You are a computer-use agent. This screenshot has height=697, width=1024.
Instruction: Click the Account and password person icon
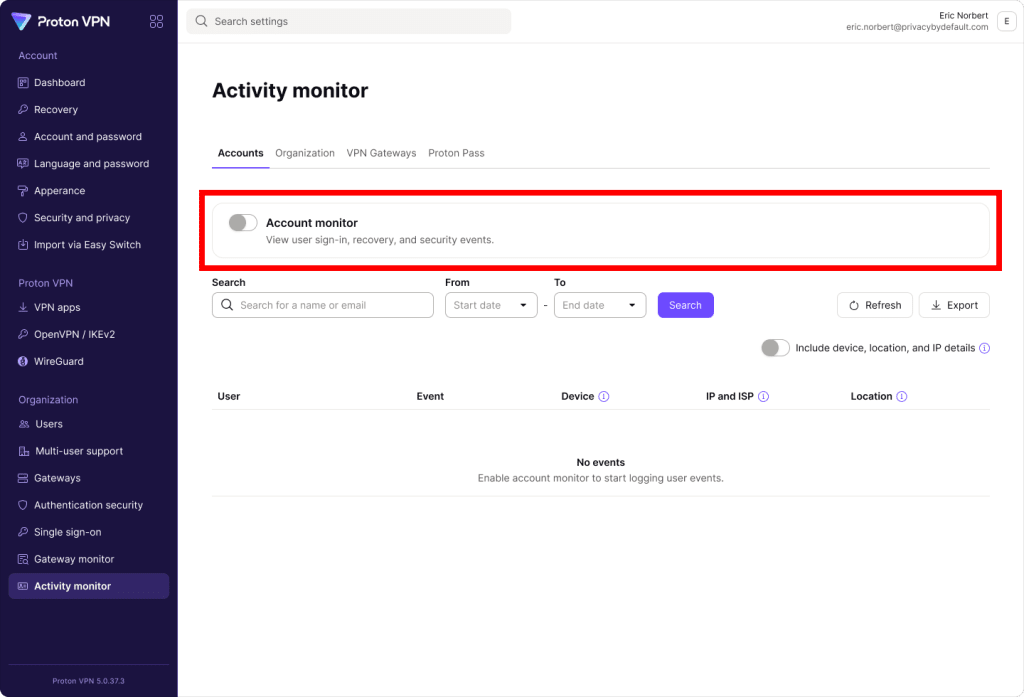tap(23, 137)
